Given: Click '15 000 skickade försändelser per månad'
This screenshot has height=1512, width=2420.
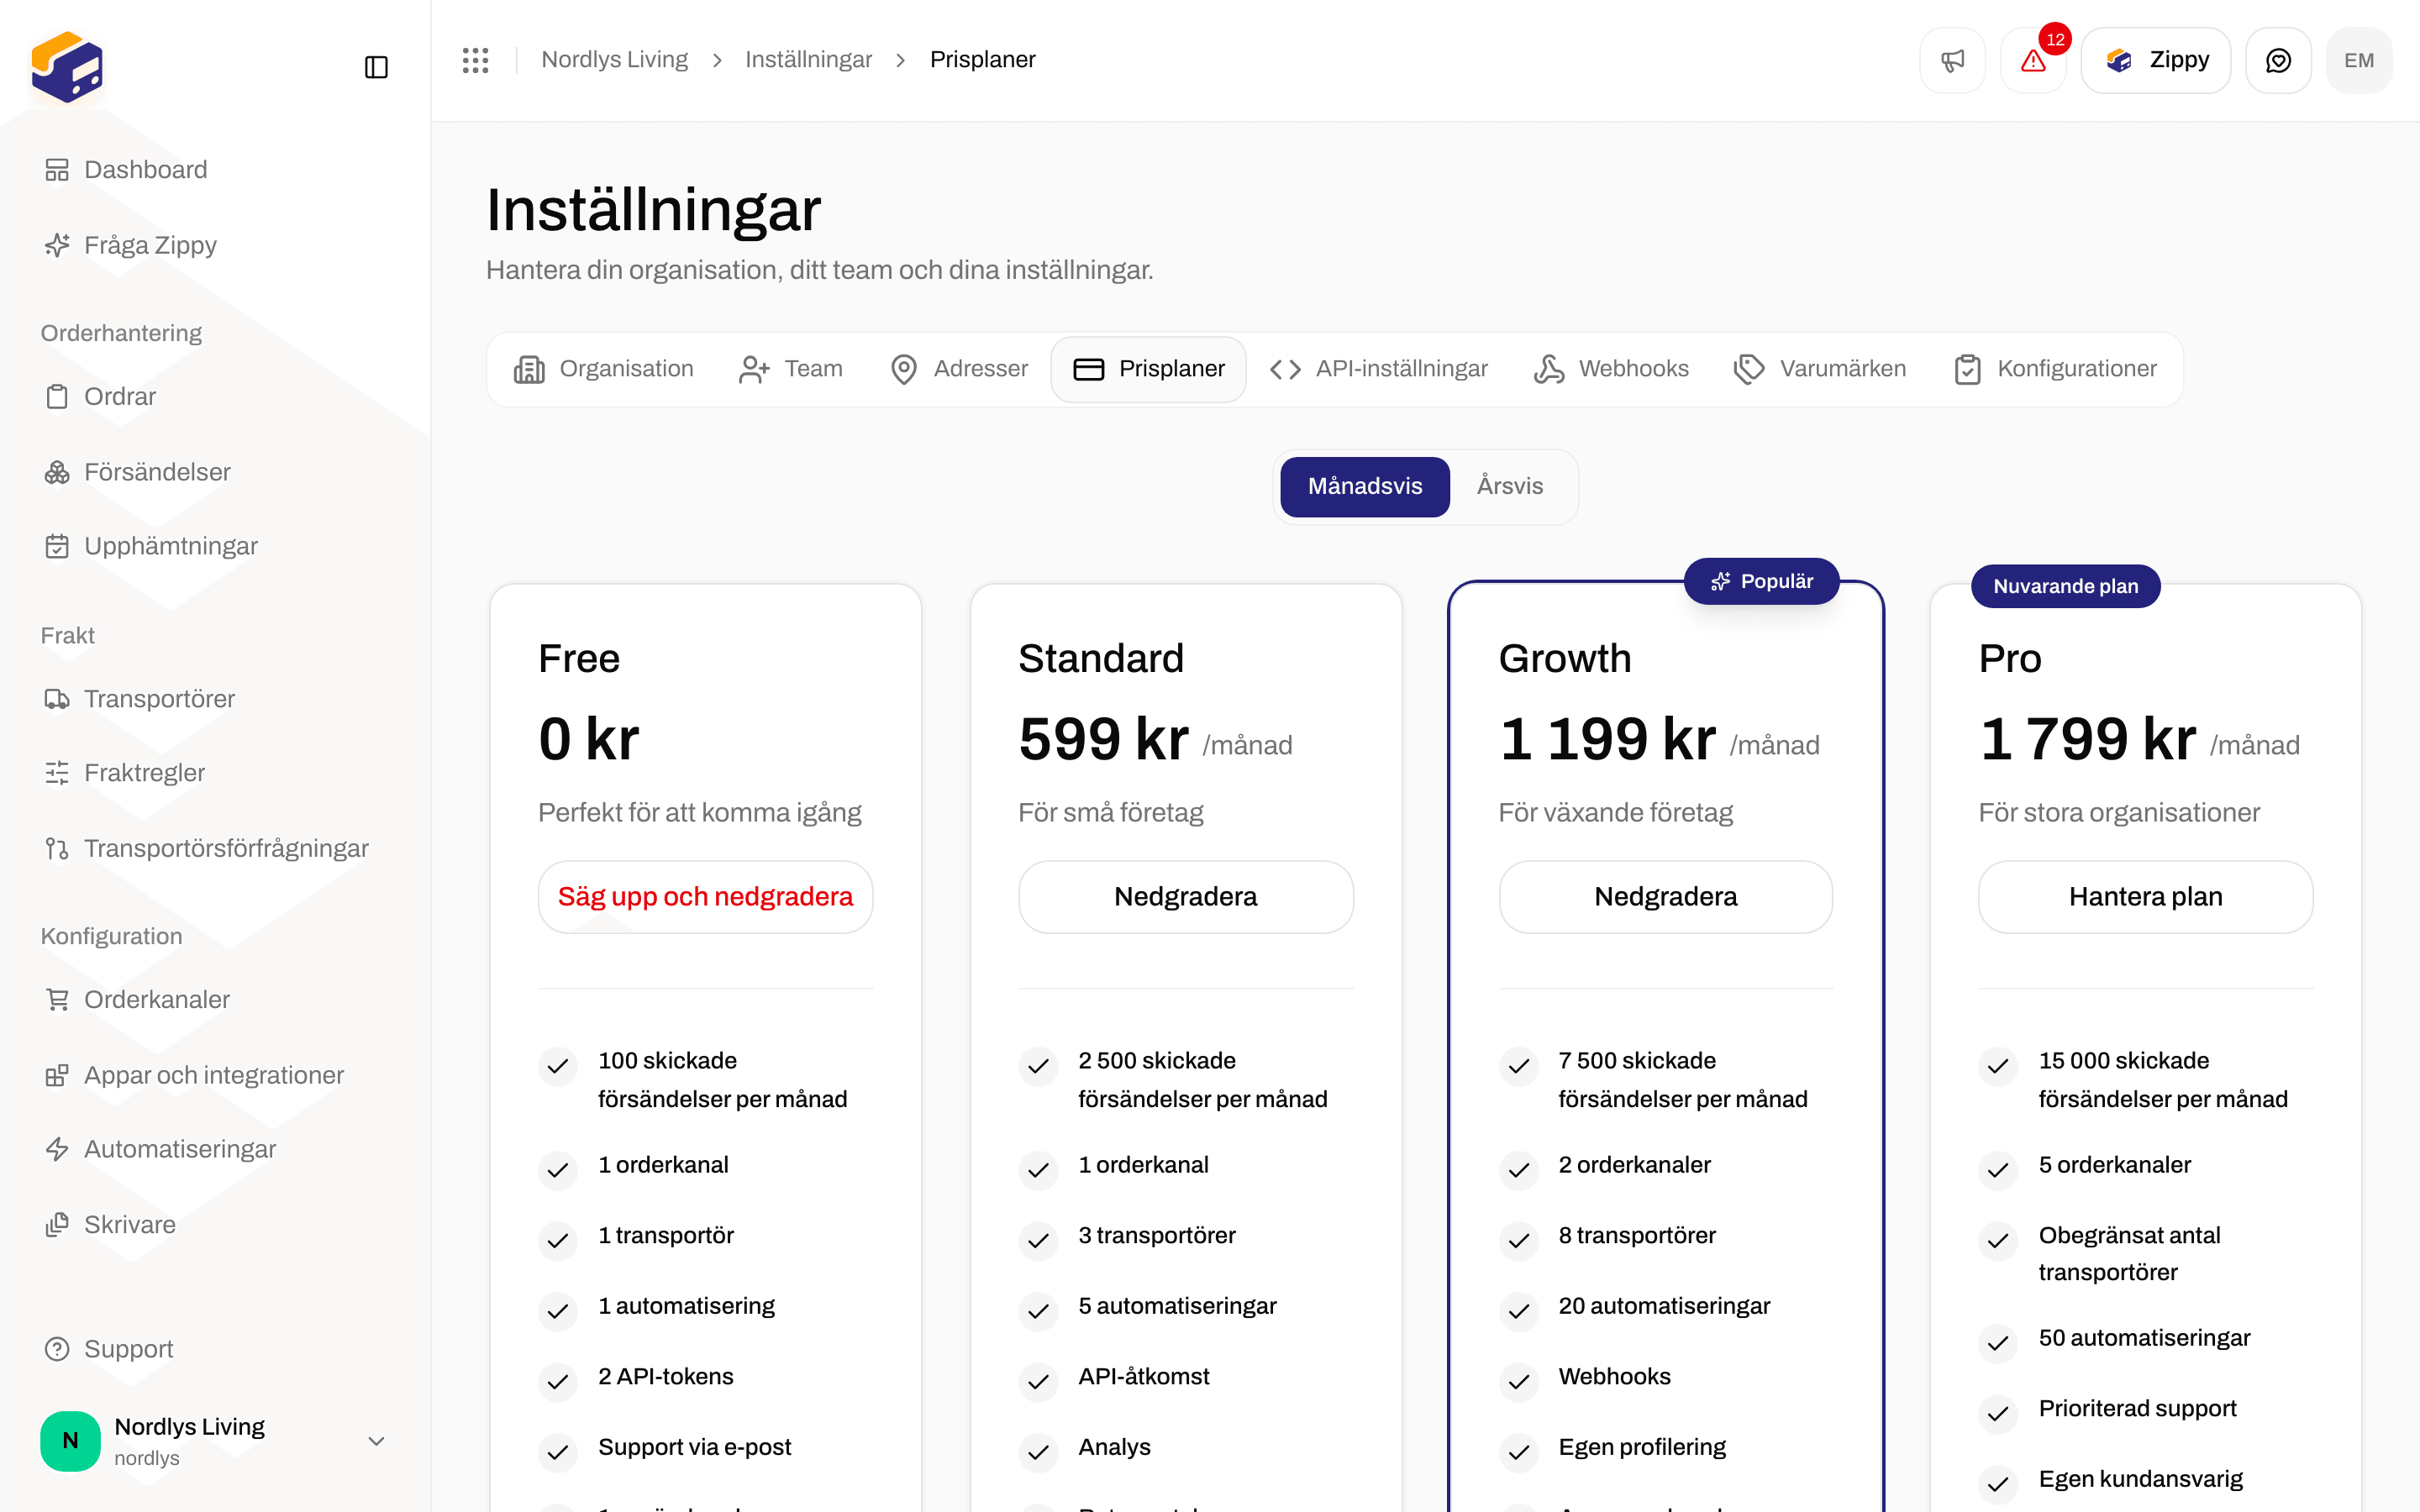Looking at the screenshot, I should tap(2162, 1080).
